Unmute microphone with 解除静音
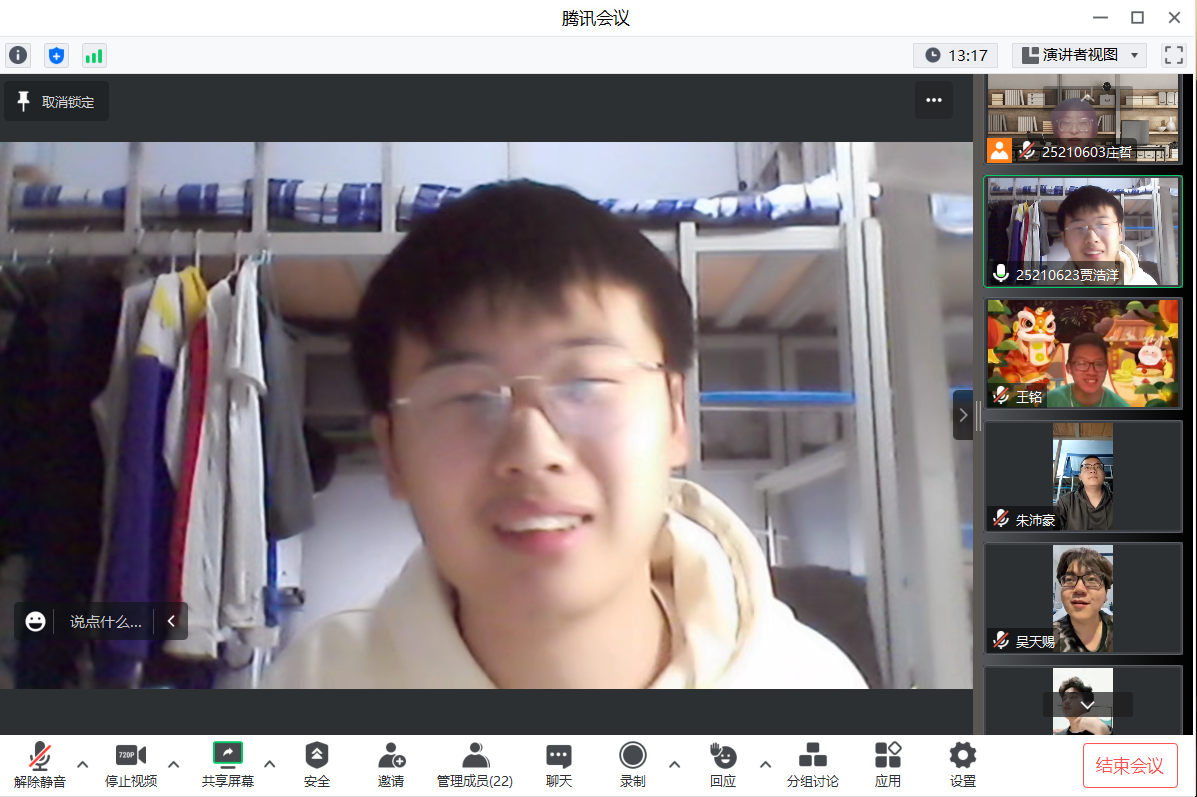This screenshot has width=1197, height=797. [40, 765]
